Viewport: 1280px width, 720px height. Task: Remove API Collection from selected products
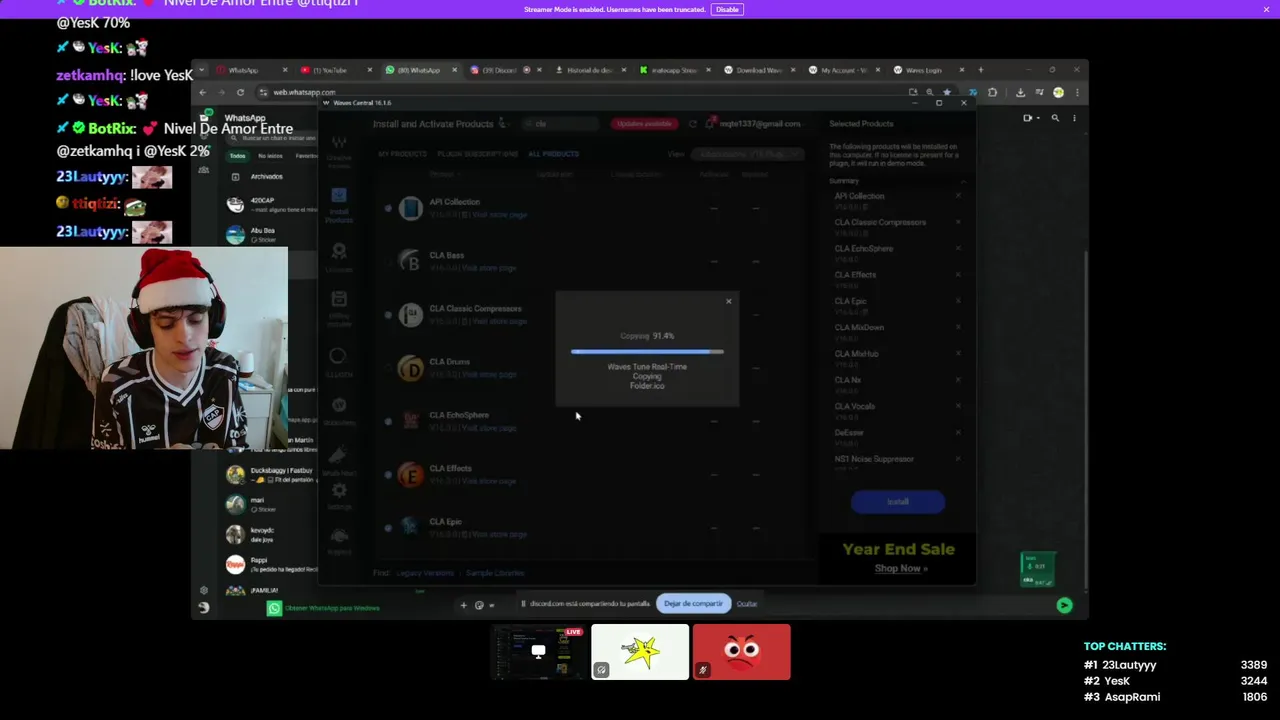[x=958, y=196]
